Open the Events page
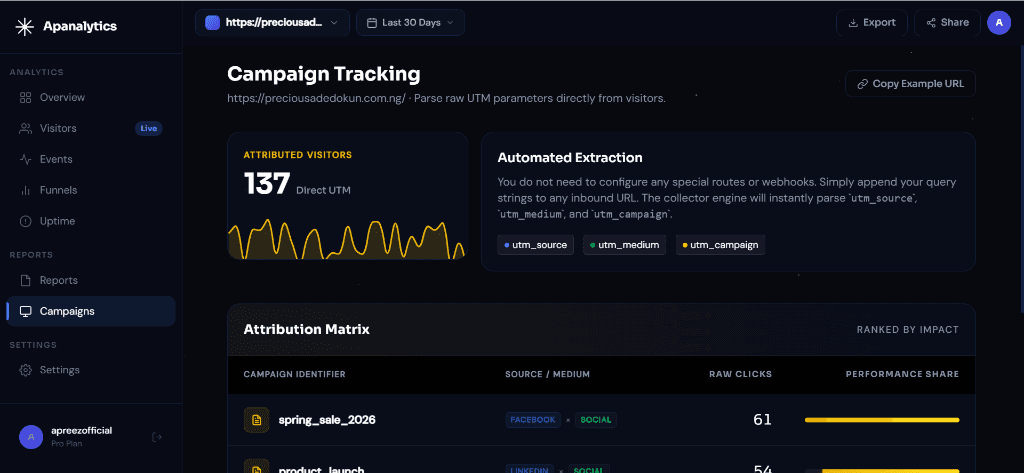The width and height of the screenshot is (1024, 473). coord(91,159)
